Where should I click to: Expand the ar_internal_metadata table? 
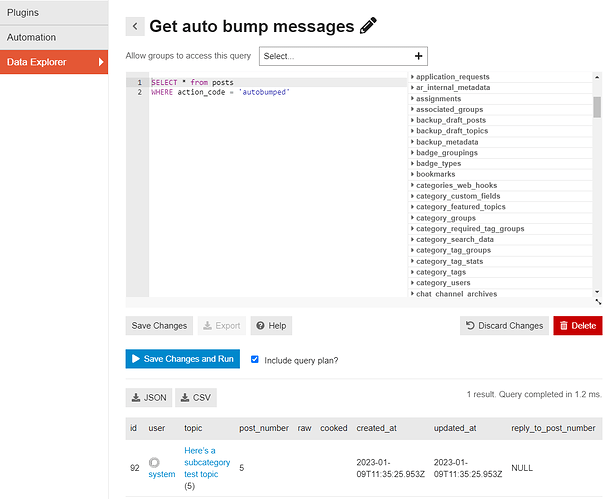[x=500, y=87]
